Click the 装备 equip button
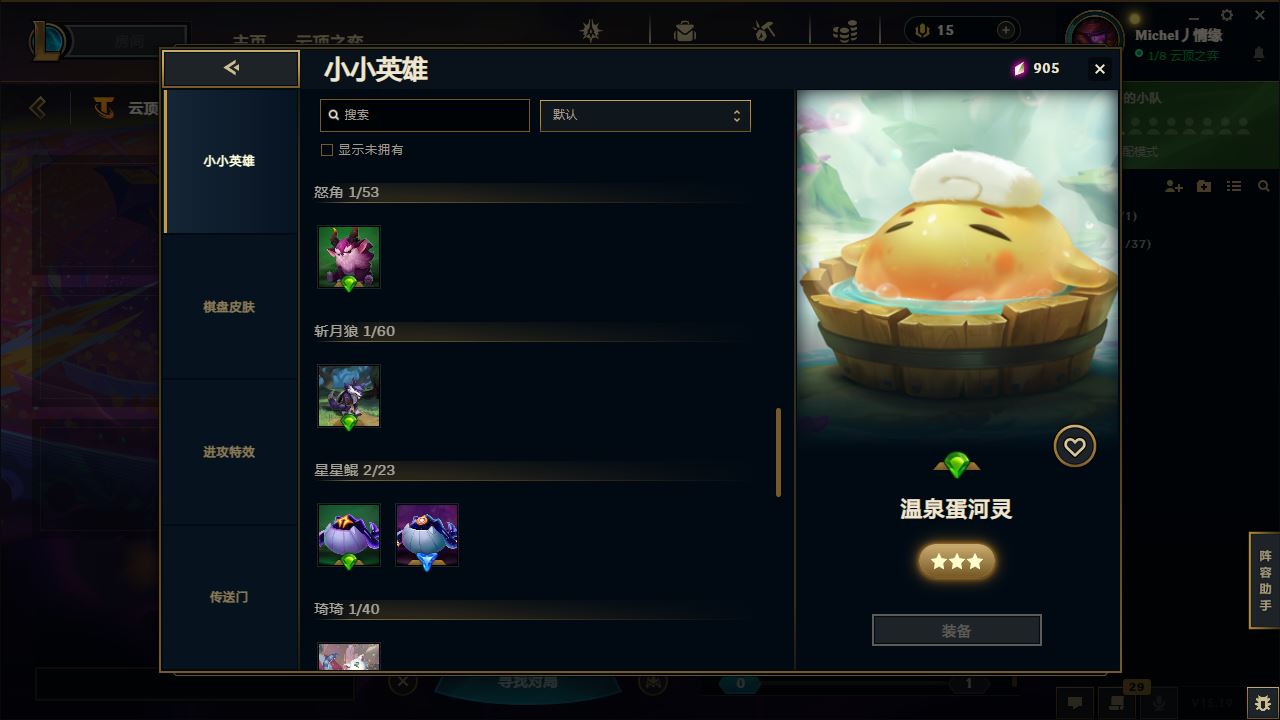This screenshot has height=720, width=1280. coord(957,631)
